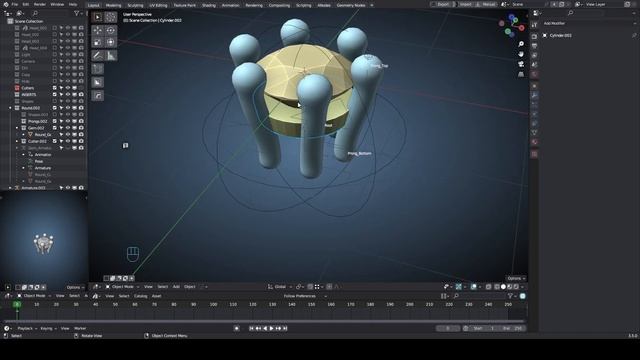Collapse the Gem.002 collection
640x360 pixels.
pyautogui.click(x=17, y=128)
